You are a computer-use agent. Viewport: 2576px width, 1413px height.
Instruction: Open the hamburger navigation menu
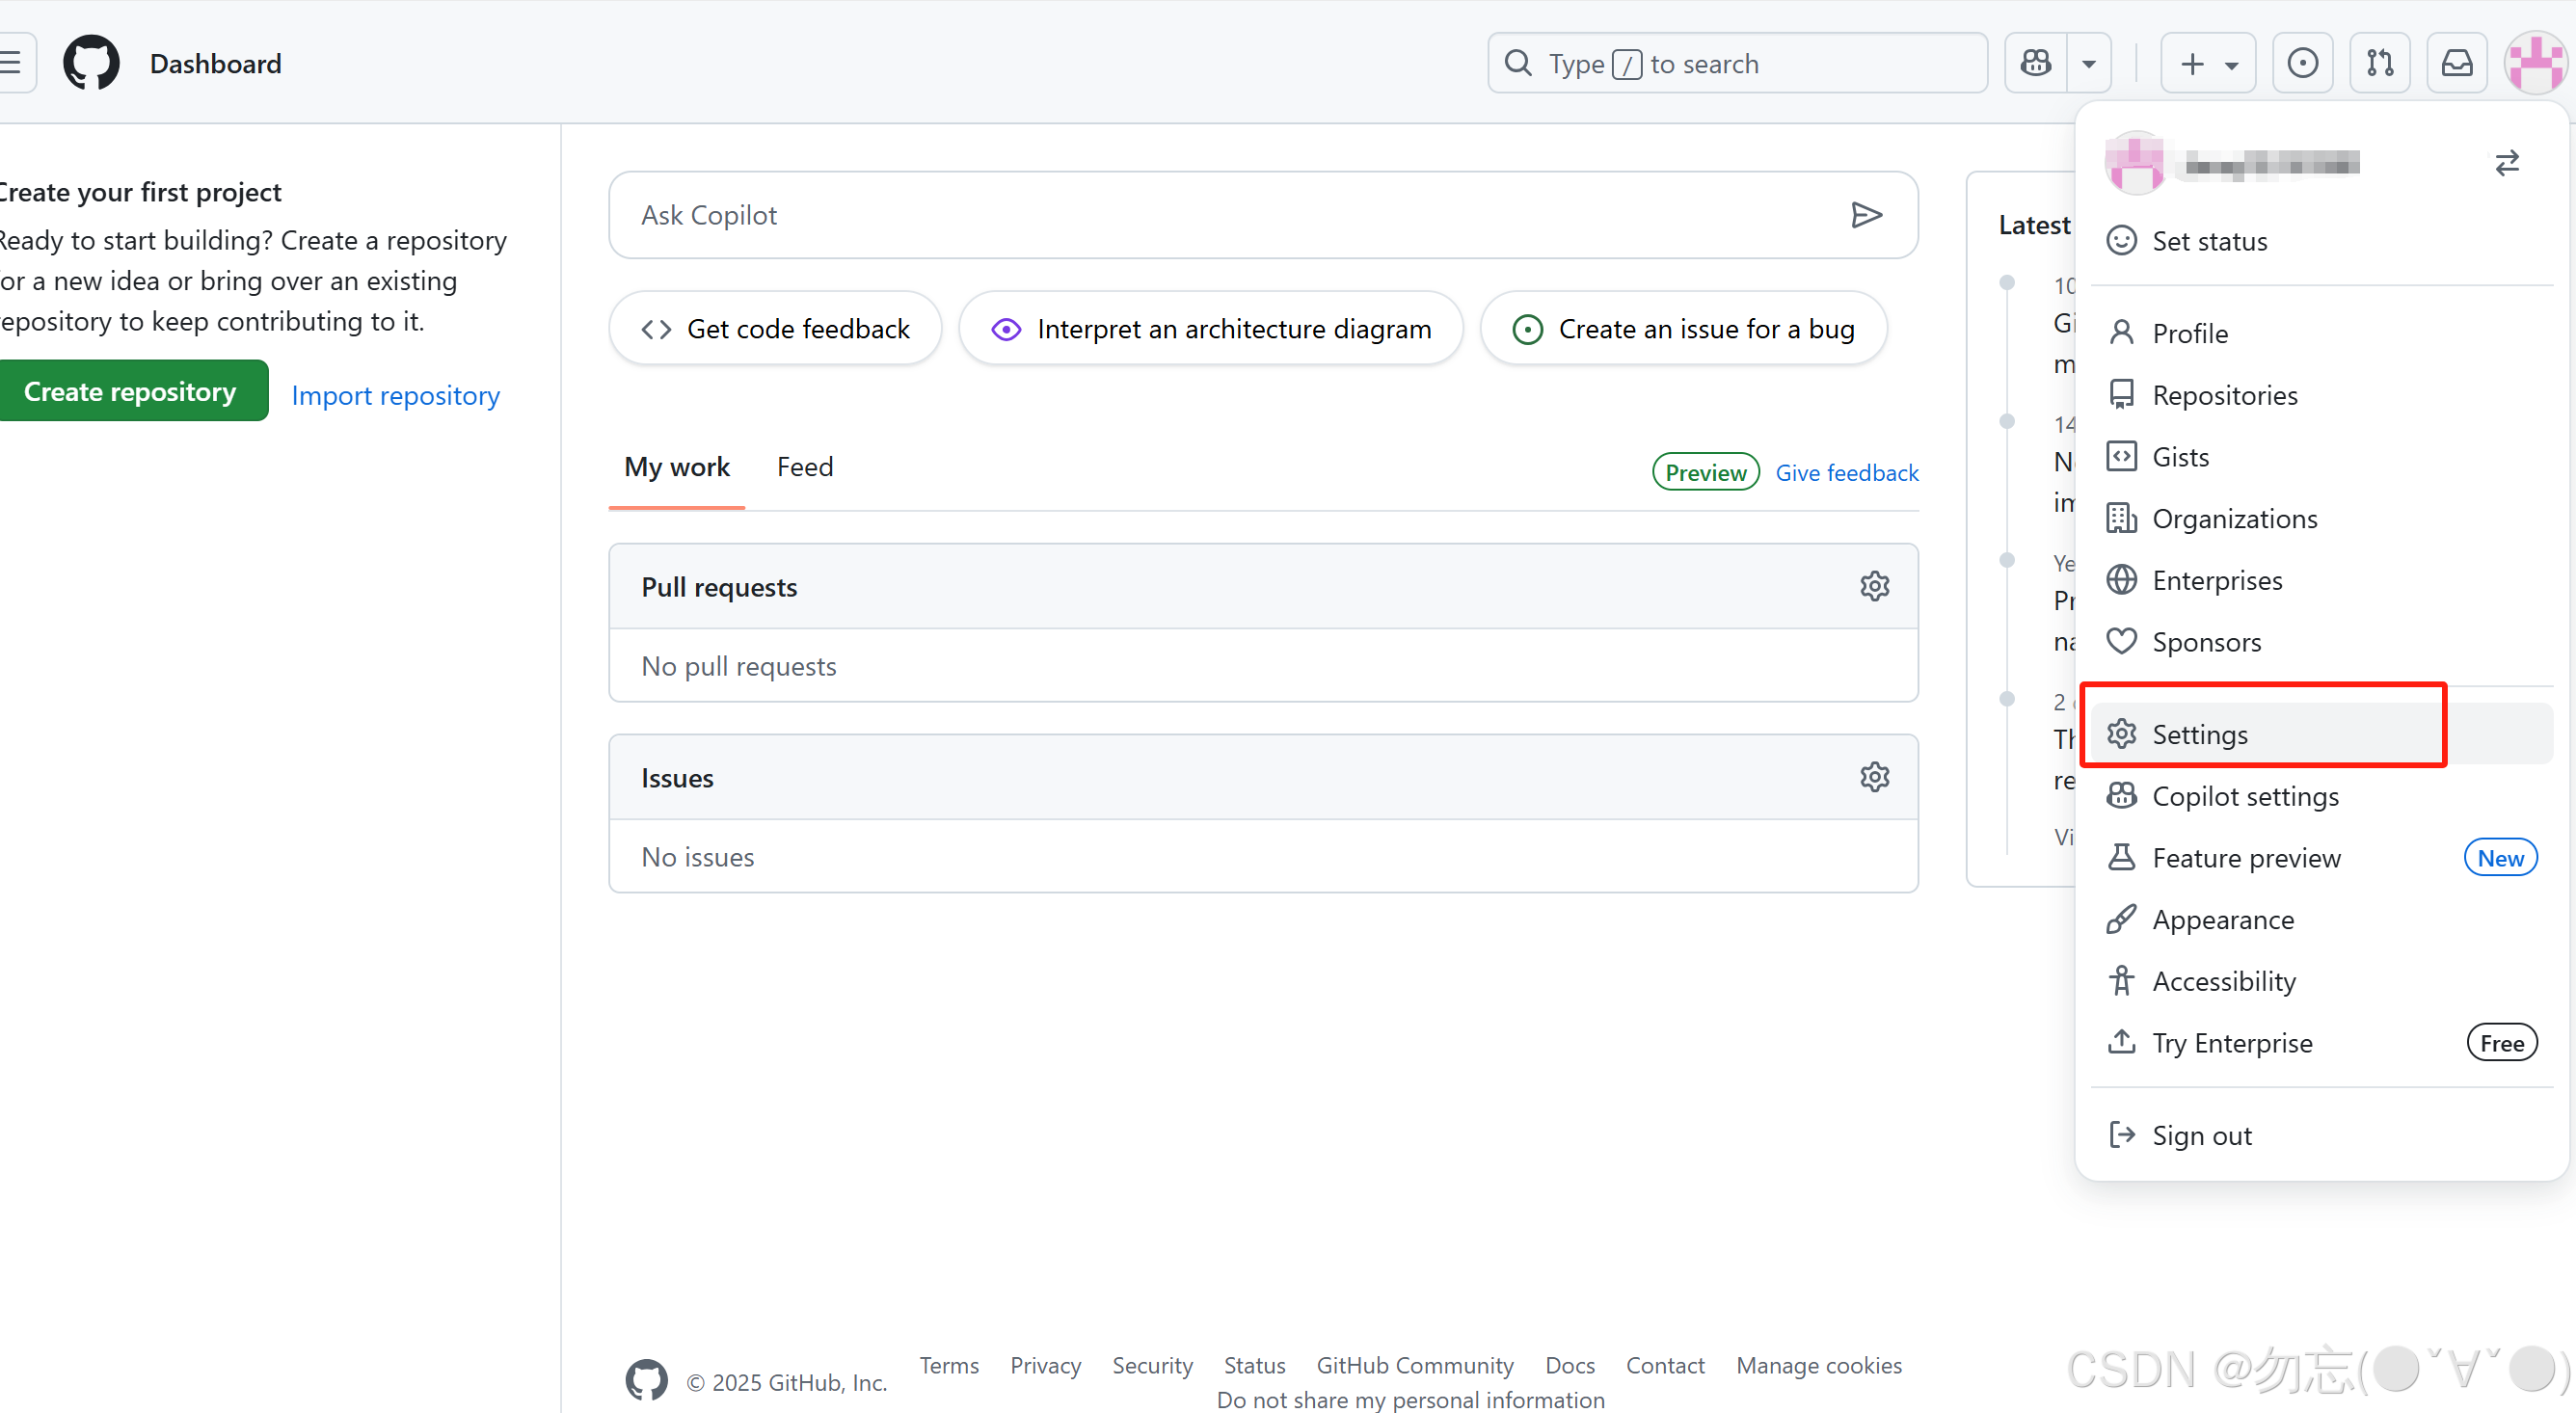coord(10,62)
